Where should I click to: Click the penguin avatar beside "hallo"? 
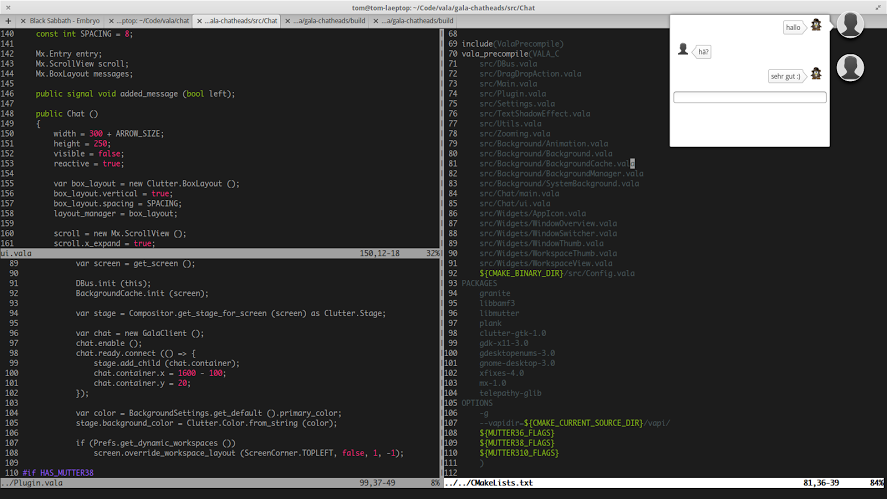click(x=816, y=26)
